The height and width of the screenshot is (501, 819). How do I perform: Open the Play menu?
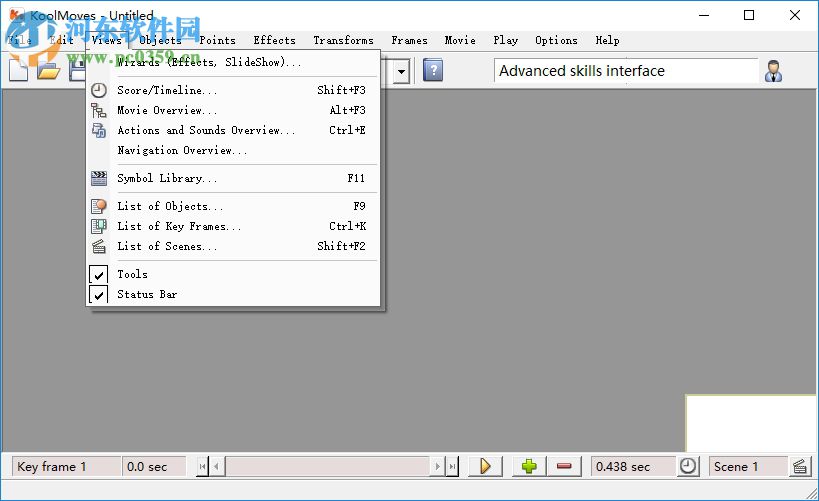506,40
